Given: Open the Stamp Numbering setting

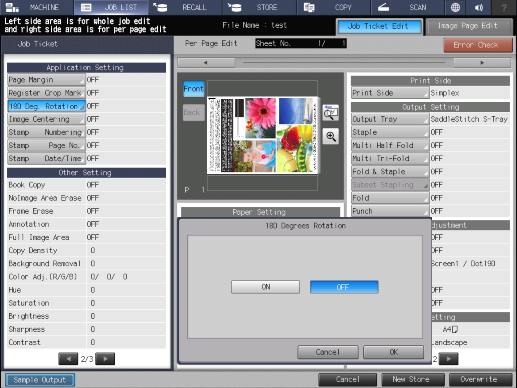Looking at the screenshot, I should [46, 132].
